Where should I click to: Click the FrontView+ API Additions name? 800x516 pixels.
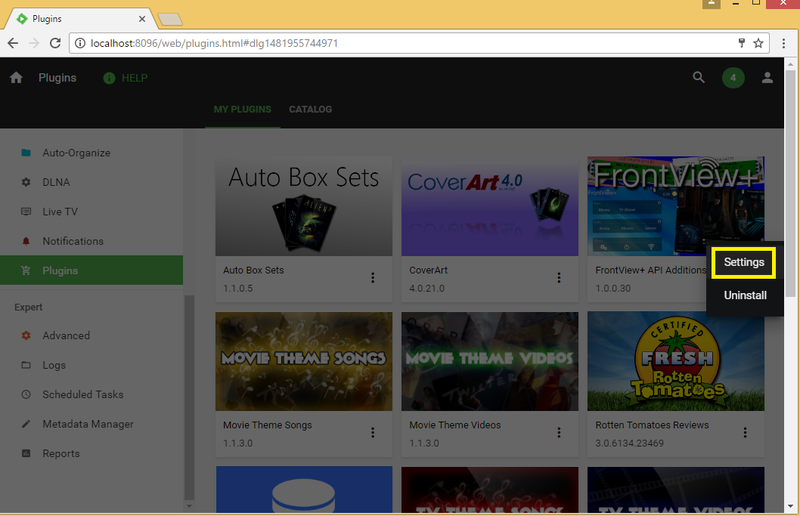coord(651,271)
